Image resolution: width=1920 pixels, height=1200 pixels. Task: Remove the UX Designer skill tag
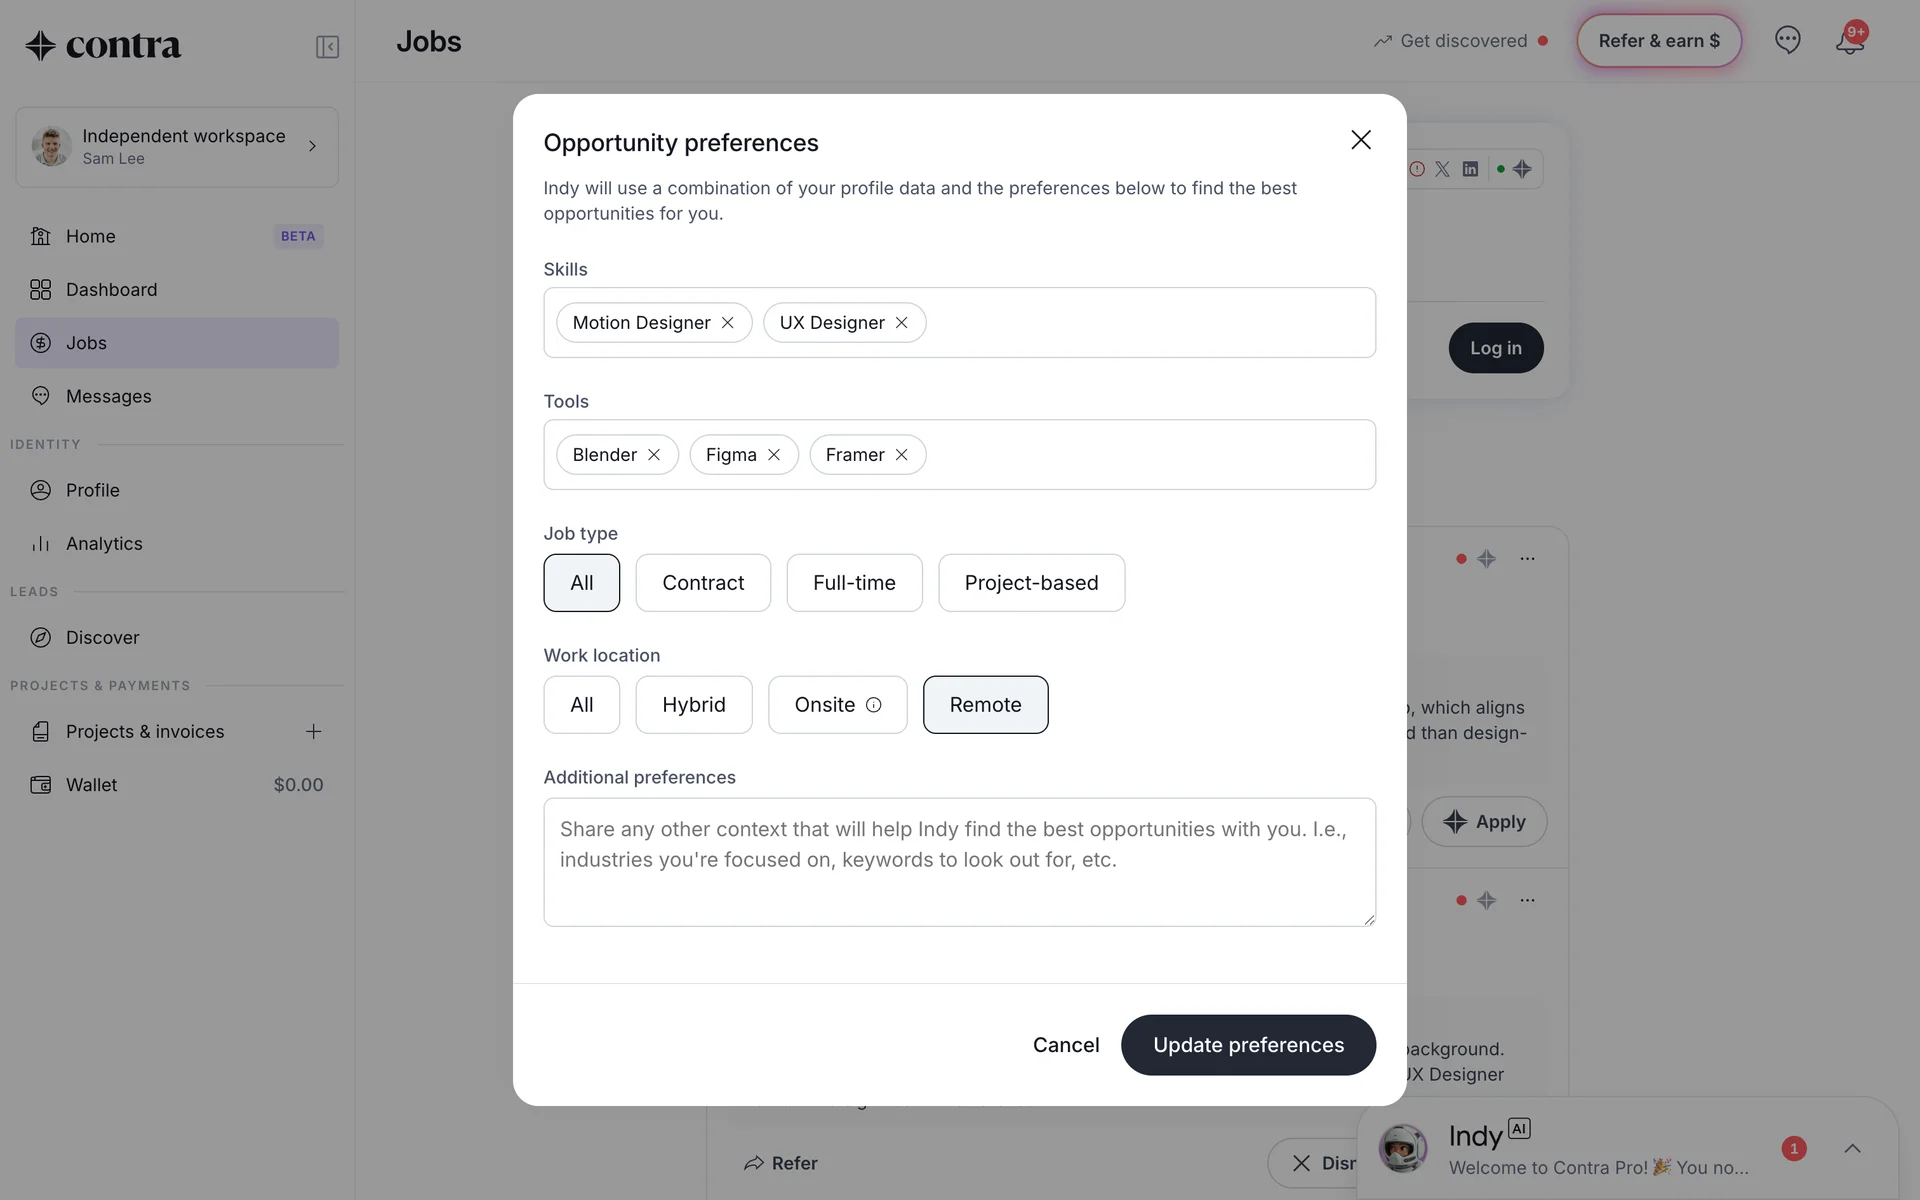[x=901, y=323]
